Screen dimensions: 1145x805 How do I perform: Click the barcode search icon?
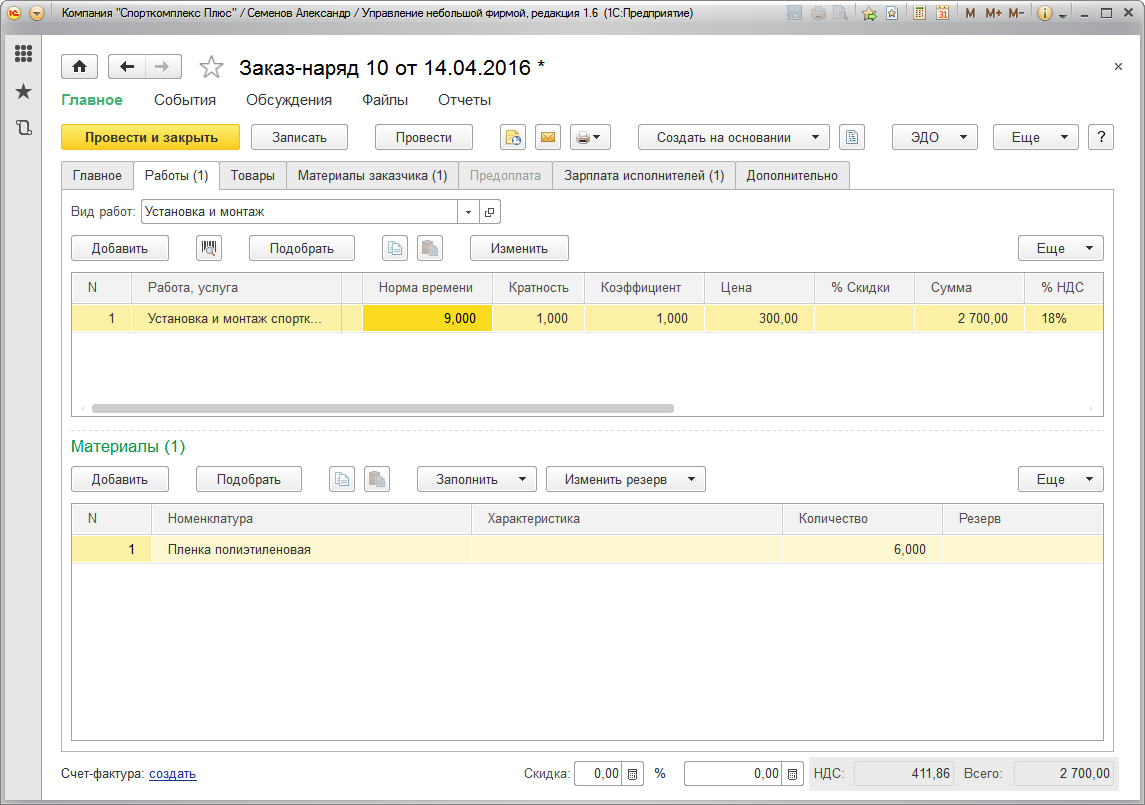click(x=209, y=248)
